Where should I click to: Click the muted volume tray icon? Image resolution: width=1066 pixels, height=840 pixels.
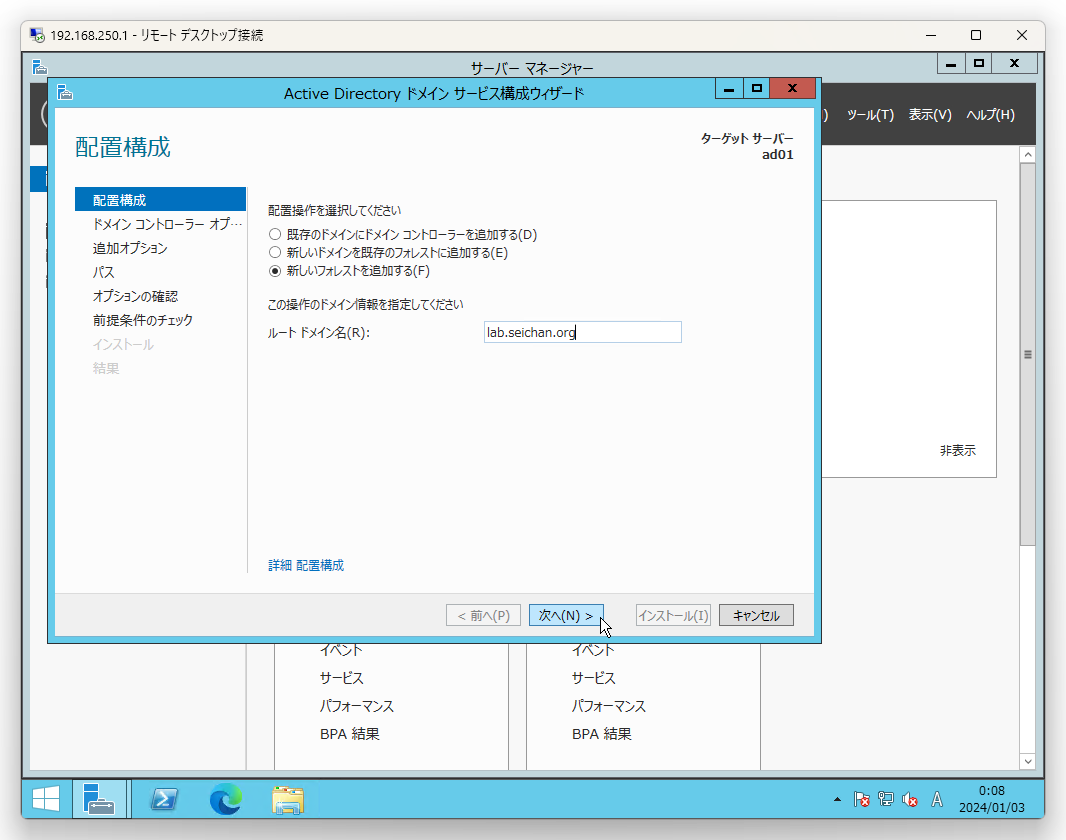tap(910, 799)
